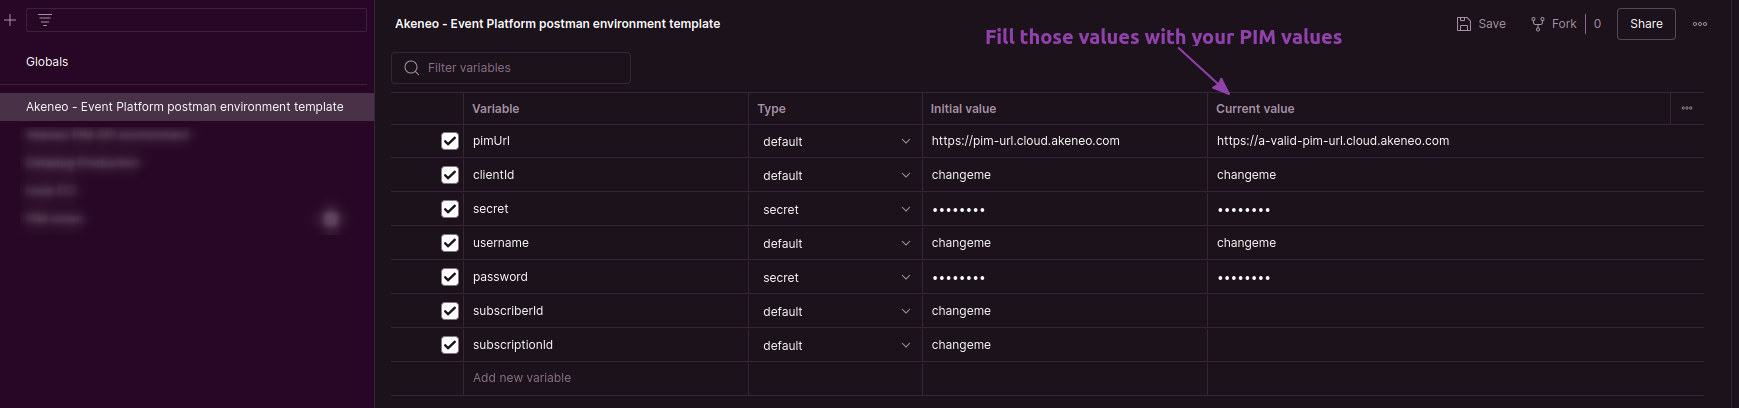Uncheck the pimUrl variable checkbox
This screenshot has height=408, width=1739.
point(450,141)
